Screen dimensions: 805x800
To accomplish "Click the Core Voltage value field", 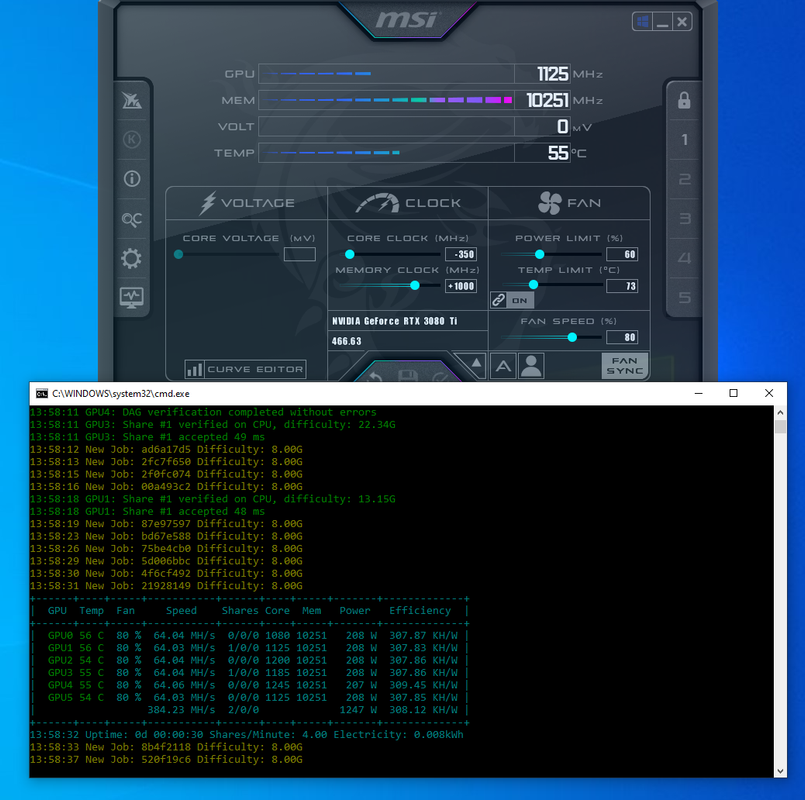I will tap(300, 254).
